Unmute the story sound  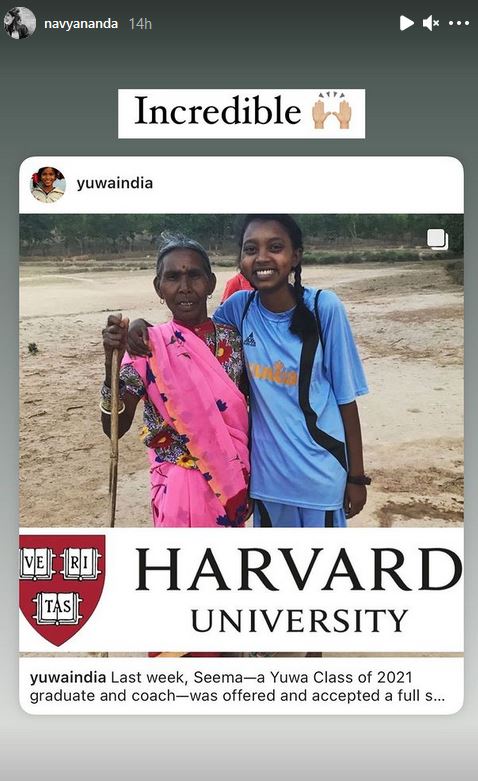431,23
